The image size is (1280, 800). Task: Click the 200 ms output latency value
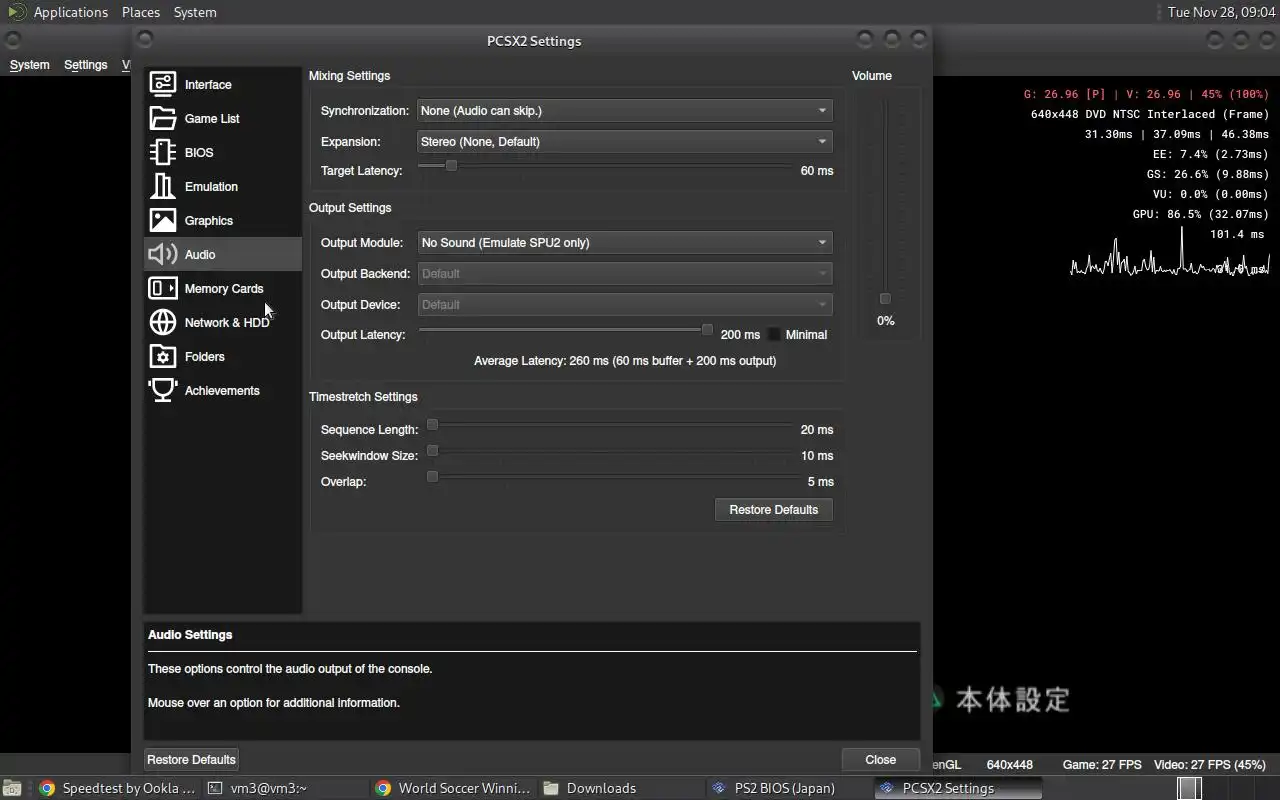click(x=740, y=335)
